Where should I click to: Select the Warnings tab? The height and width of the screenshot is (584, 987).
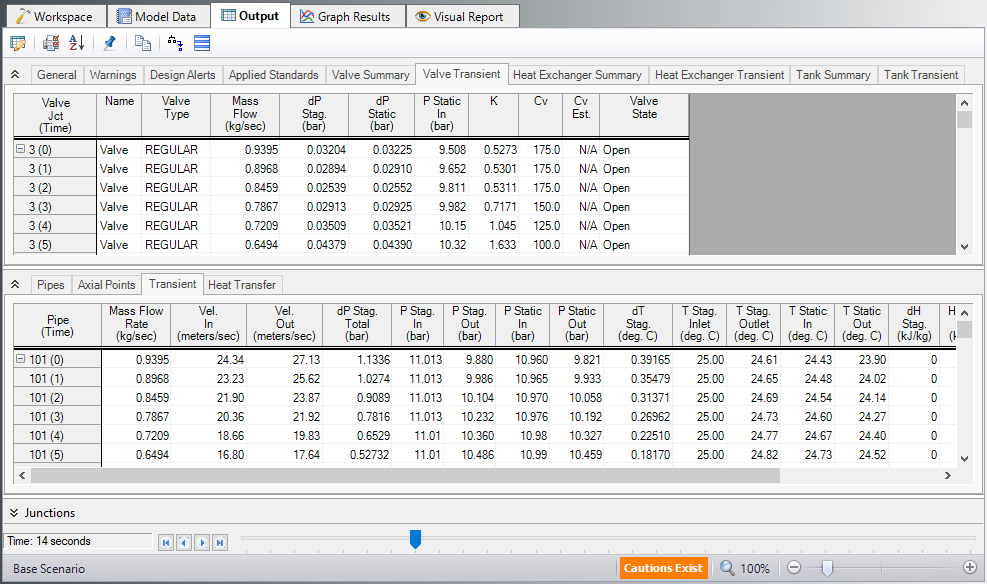click(x=113, y=75)
